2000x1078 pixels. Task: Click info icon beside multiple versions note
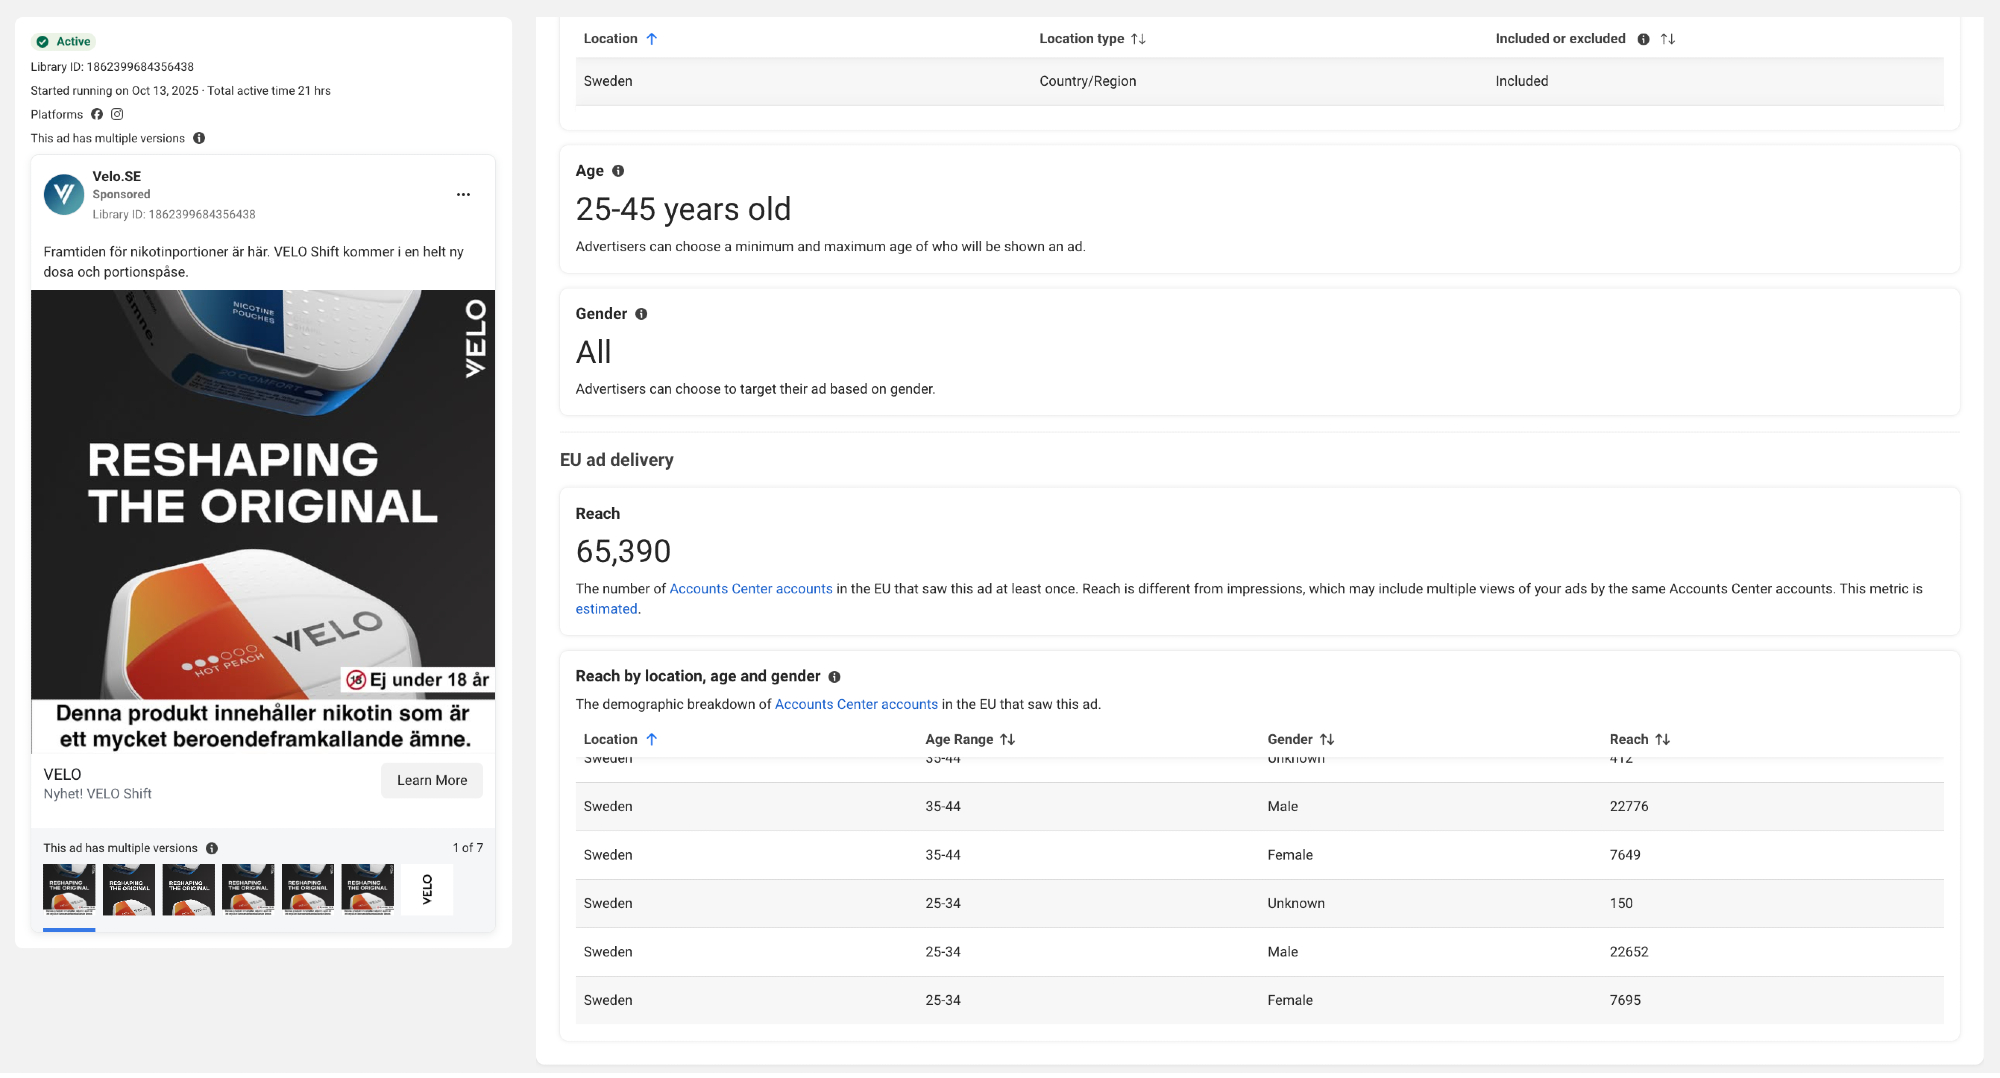[x=199, y=138]
